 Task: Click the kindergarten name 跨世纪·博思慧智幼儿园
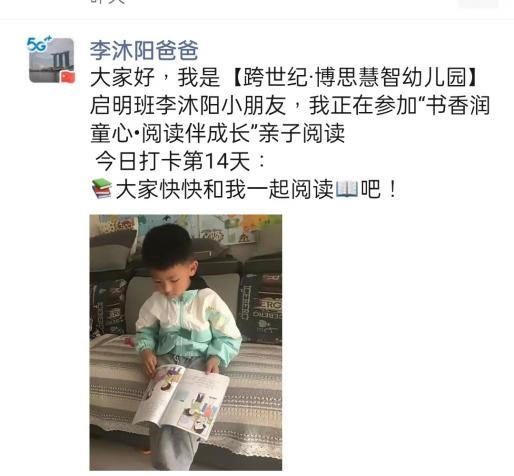pos(355,77)
